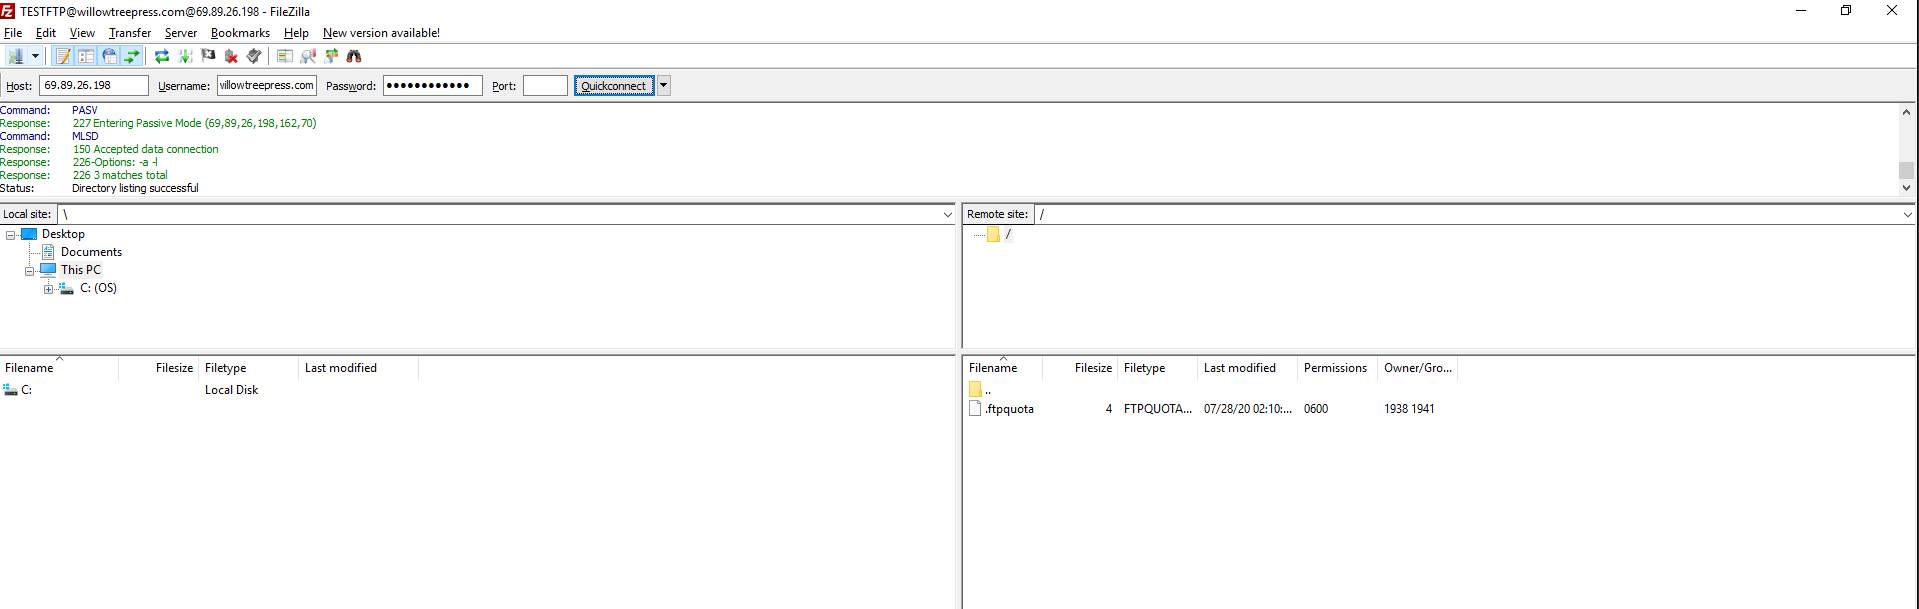Image resolution: width=1919 pixels, height=609 pixels.
Task: Toggle message log display
Action: pos(63,56)
